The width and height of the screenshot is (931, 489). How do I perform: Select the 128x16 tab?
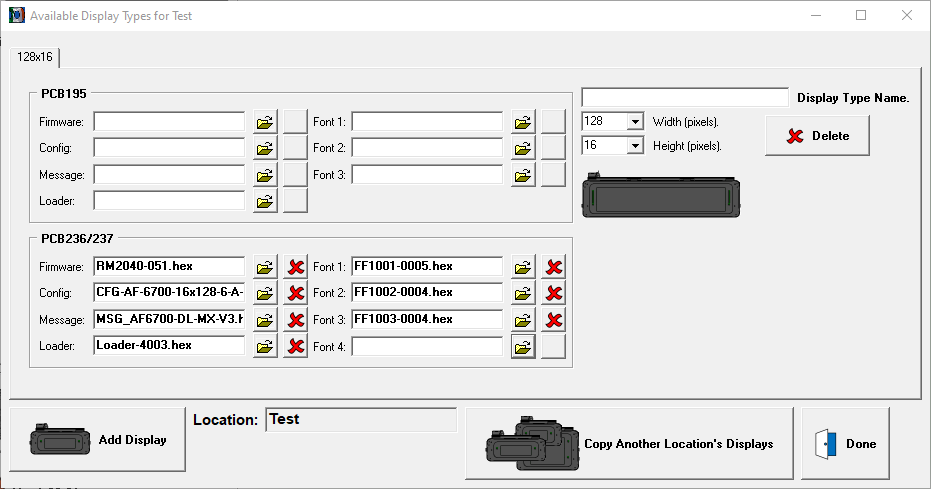coord(34,58)
